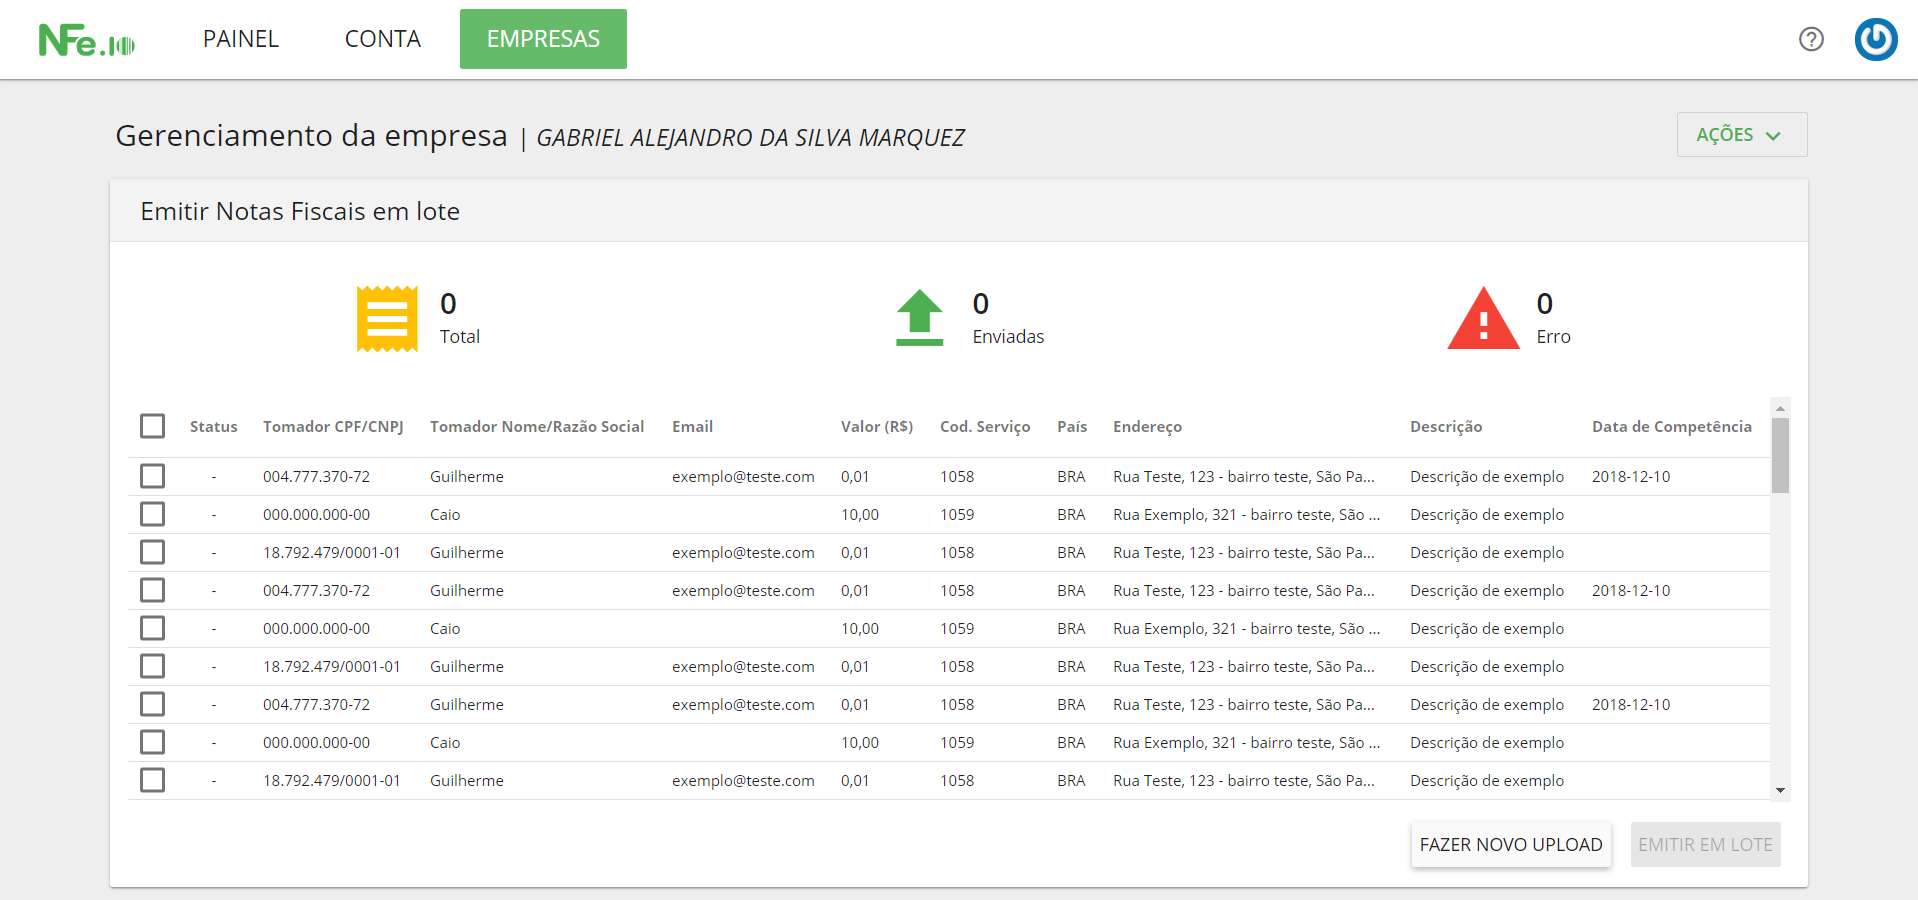Go to the CONTA menu
1918x900 pixels.
click(x=382, y=39)
